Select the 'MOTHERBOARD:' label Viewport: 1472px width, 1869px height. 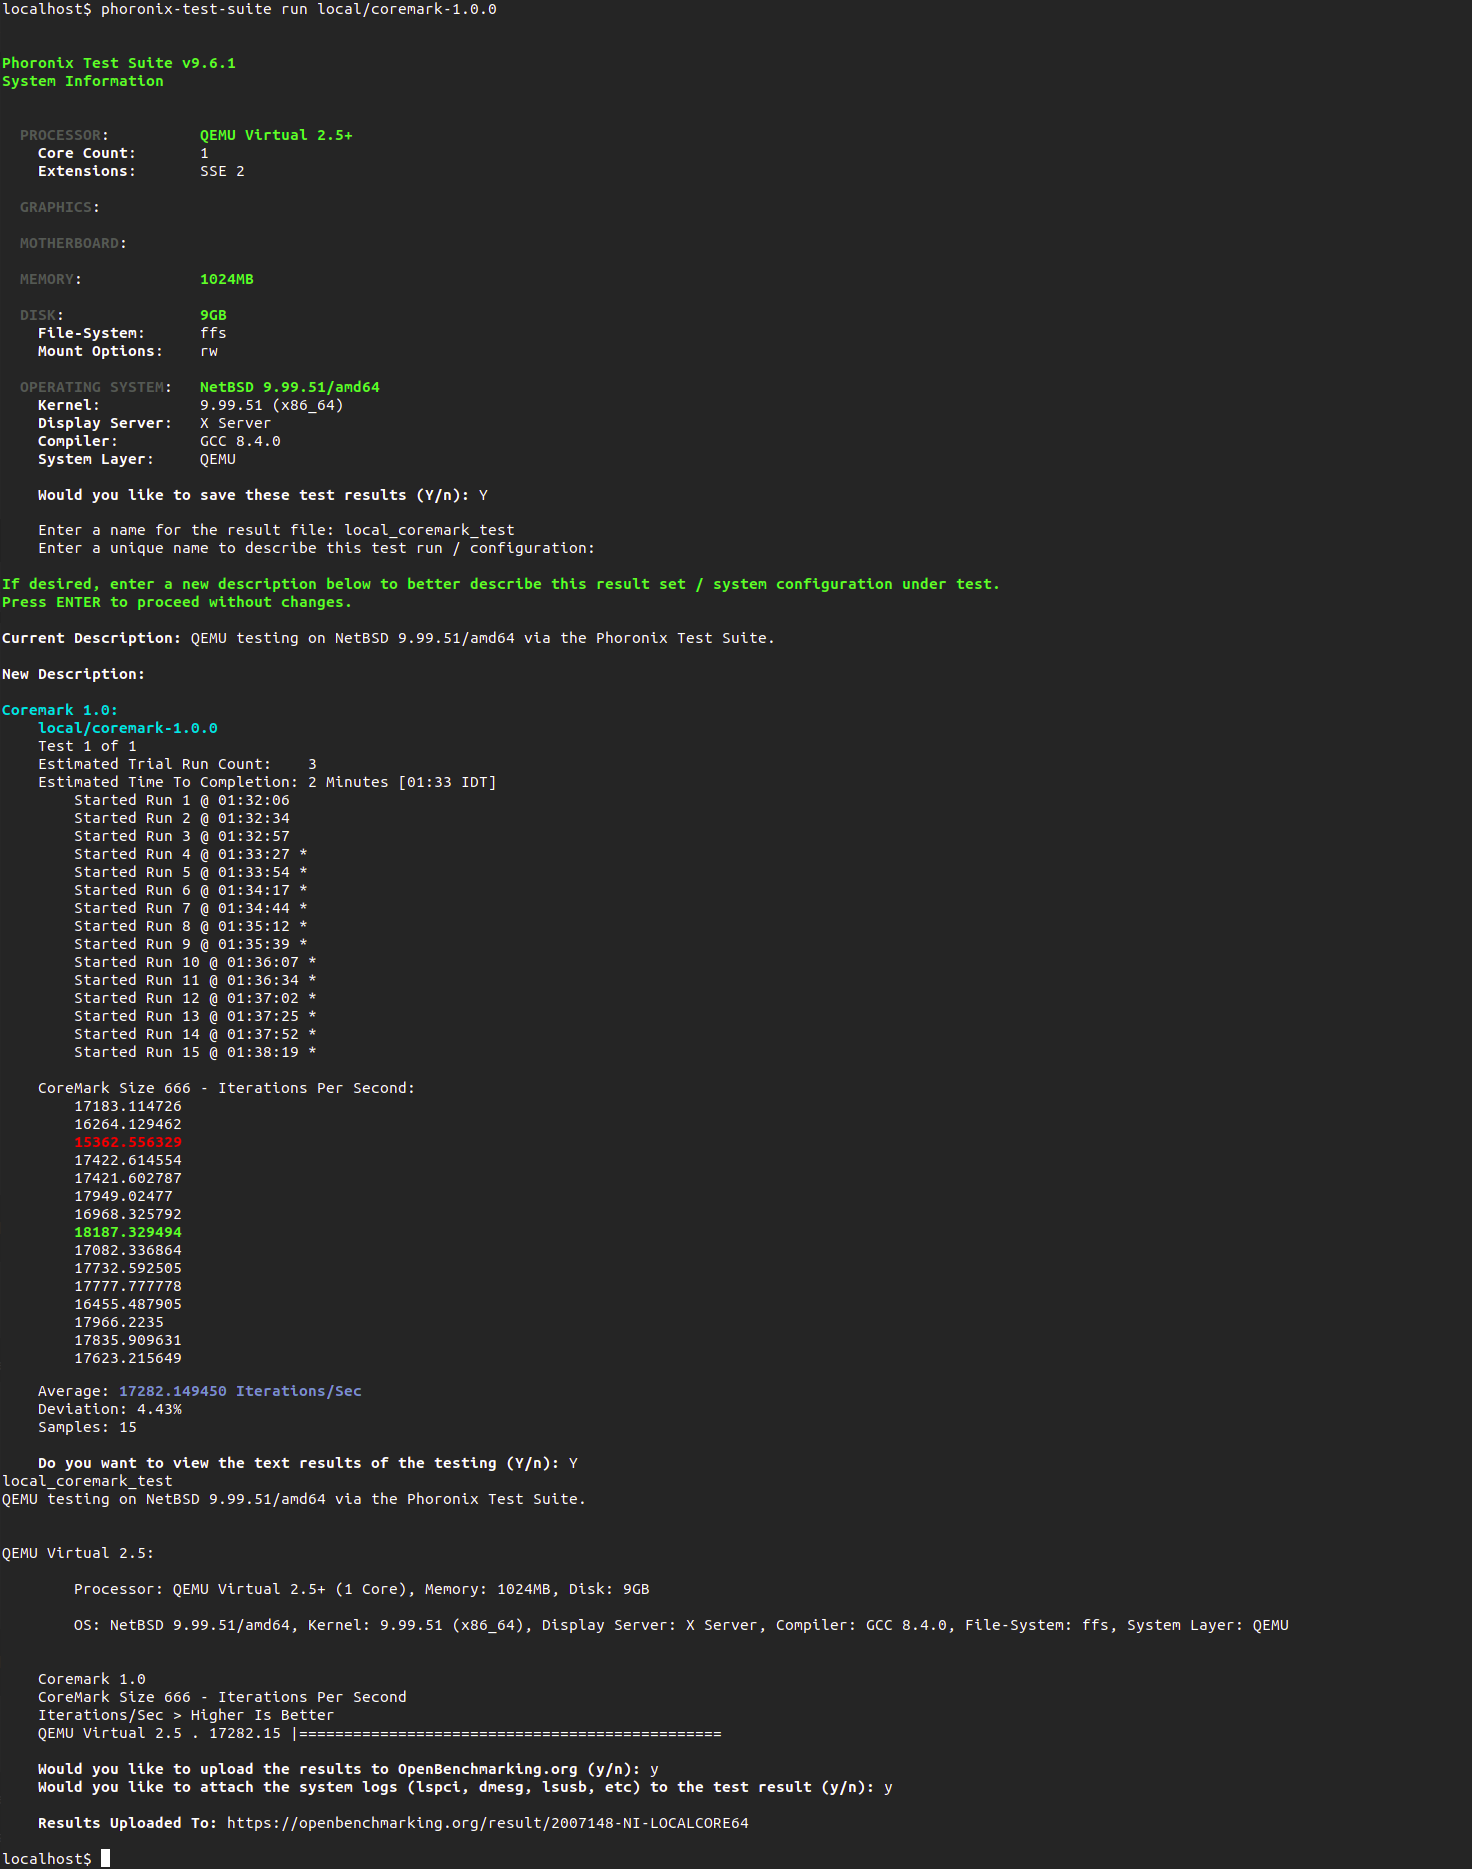click(74, 243)
